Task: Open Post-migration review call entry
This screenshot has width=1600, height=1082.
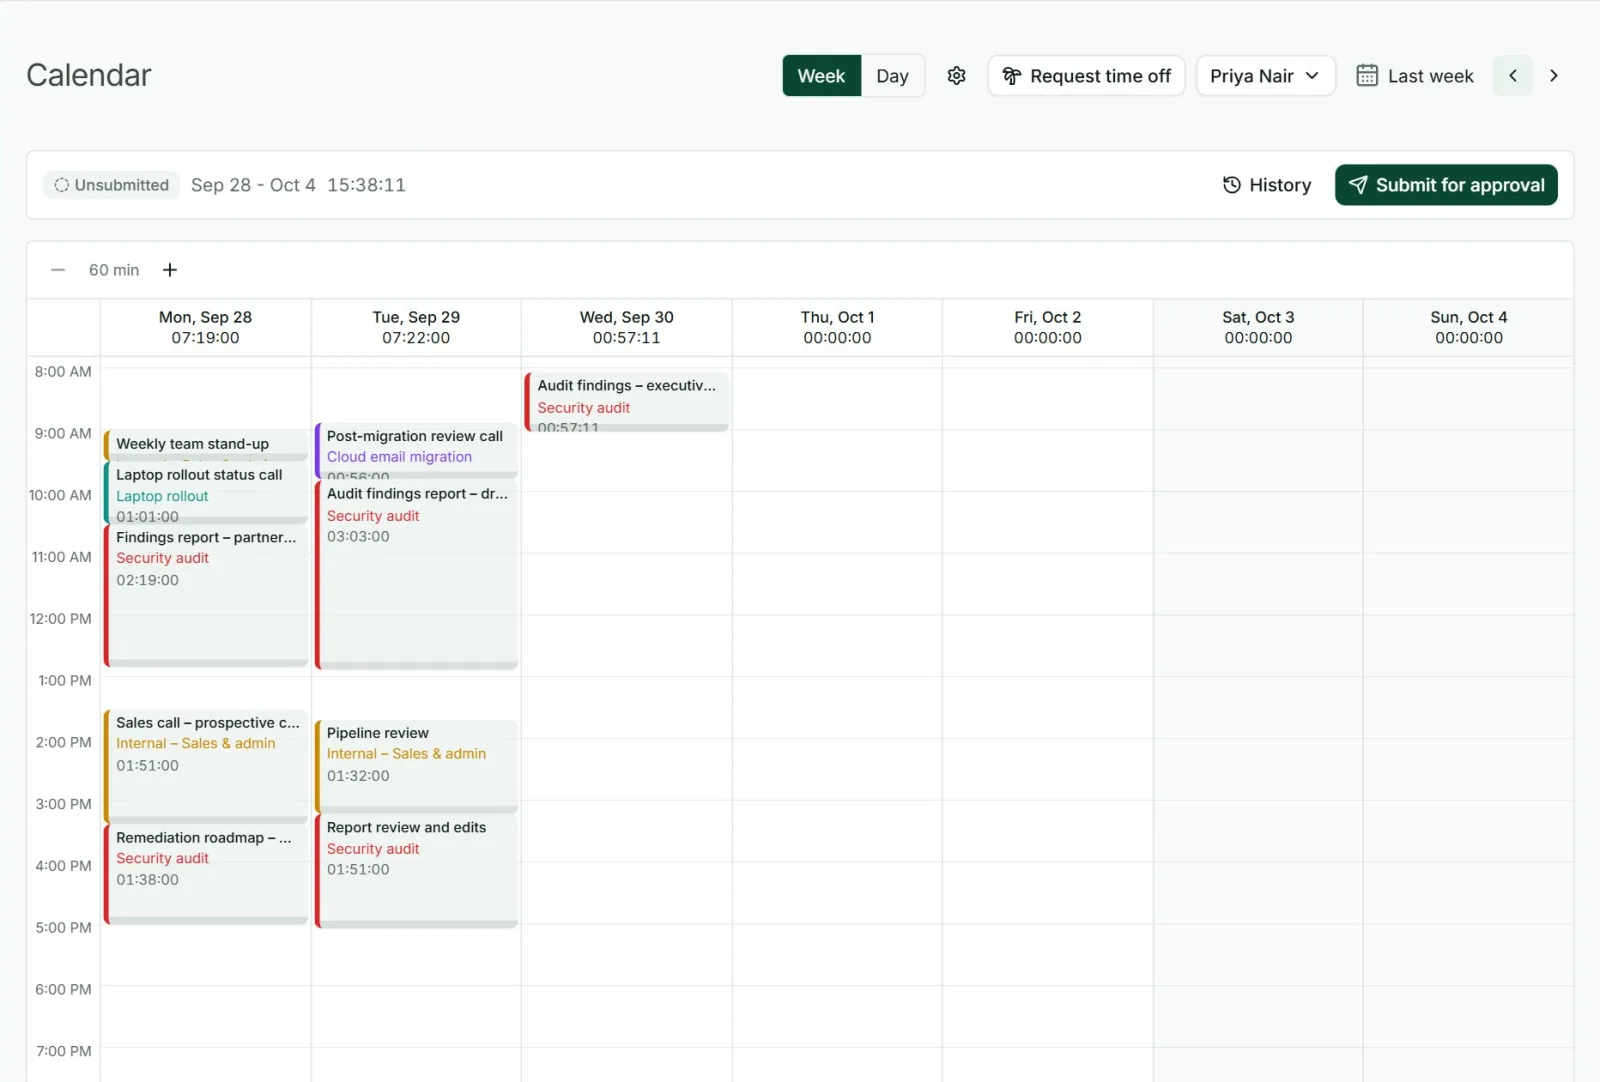Action: [x=417, y=451]
